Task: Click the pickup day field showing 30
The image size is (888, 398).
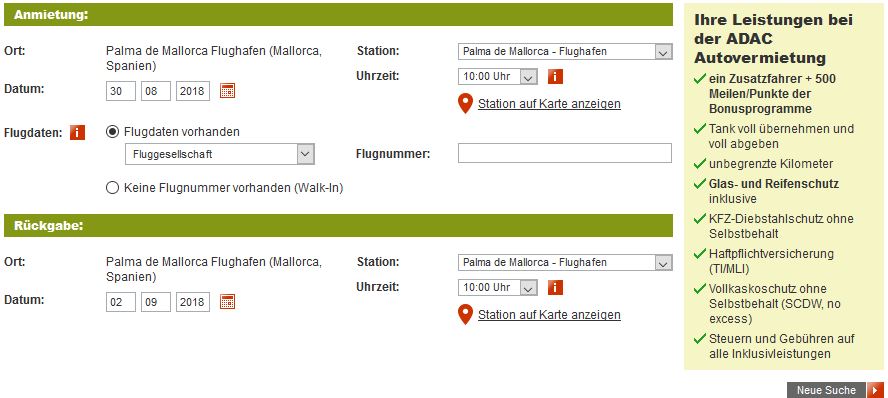Action: coord(121,91)
